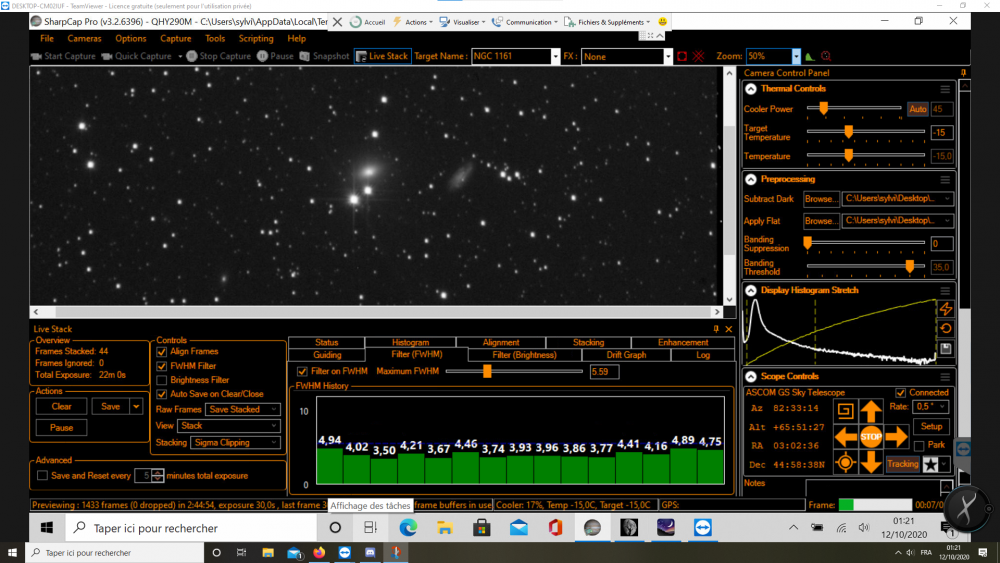1000x563 pixels.
Task: Click the red square selection area icon
Action: [x=682, y=56]
